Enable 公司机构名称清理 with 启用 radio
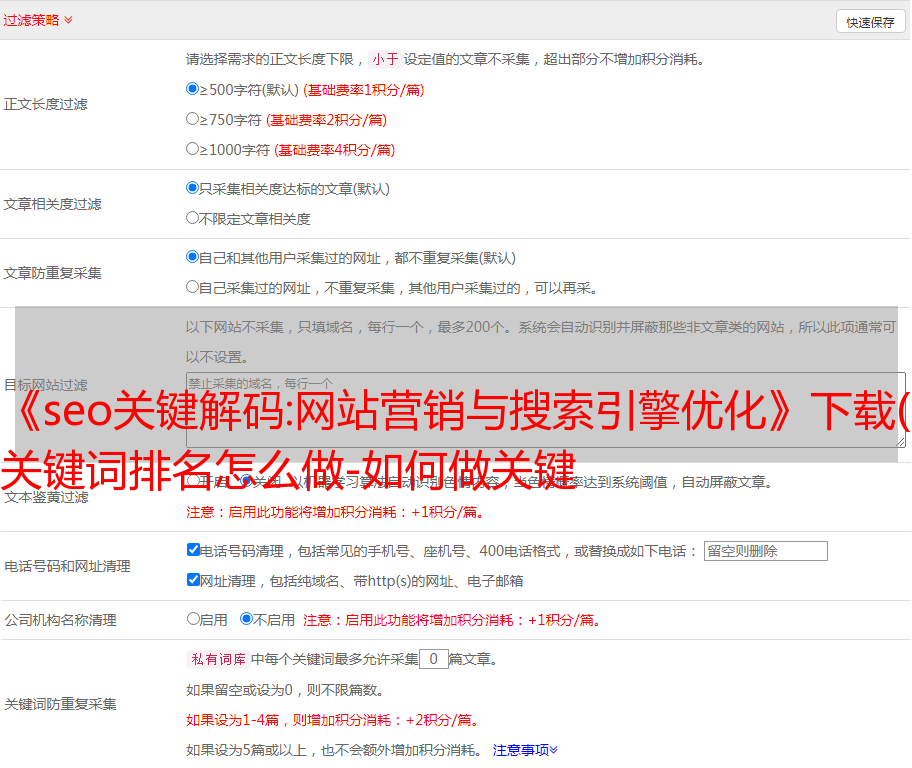Viewport: 912px width, 768px height. (x=193, y=619)
